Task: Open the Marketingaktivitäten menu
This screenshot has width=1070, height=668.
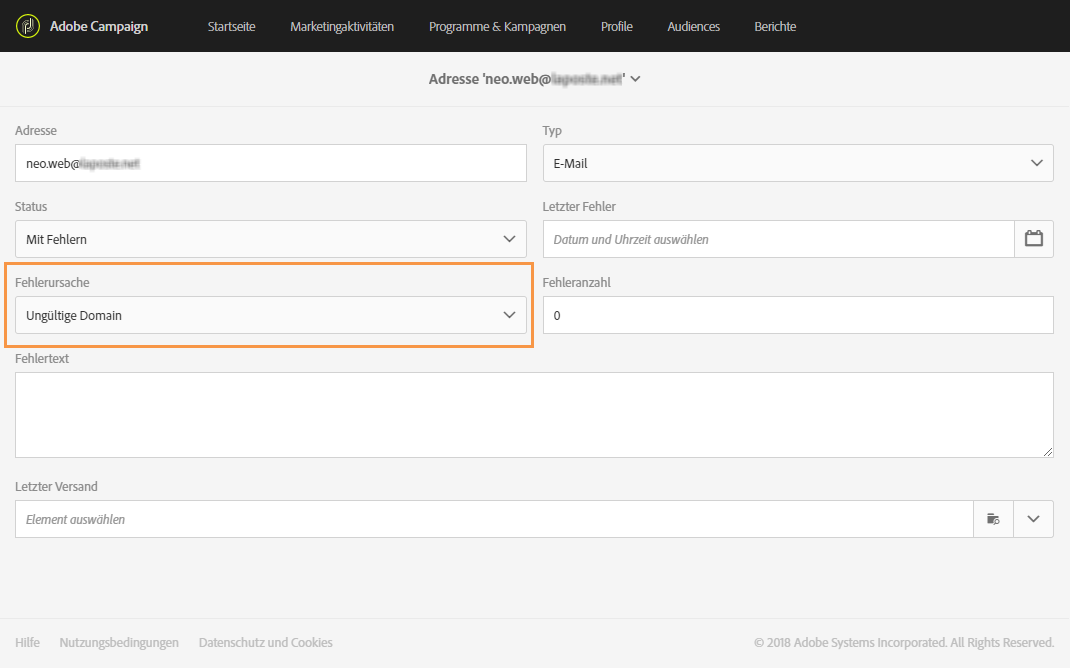Action: pyautogui.click(x=342, y=26)
